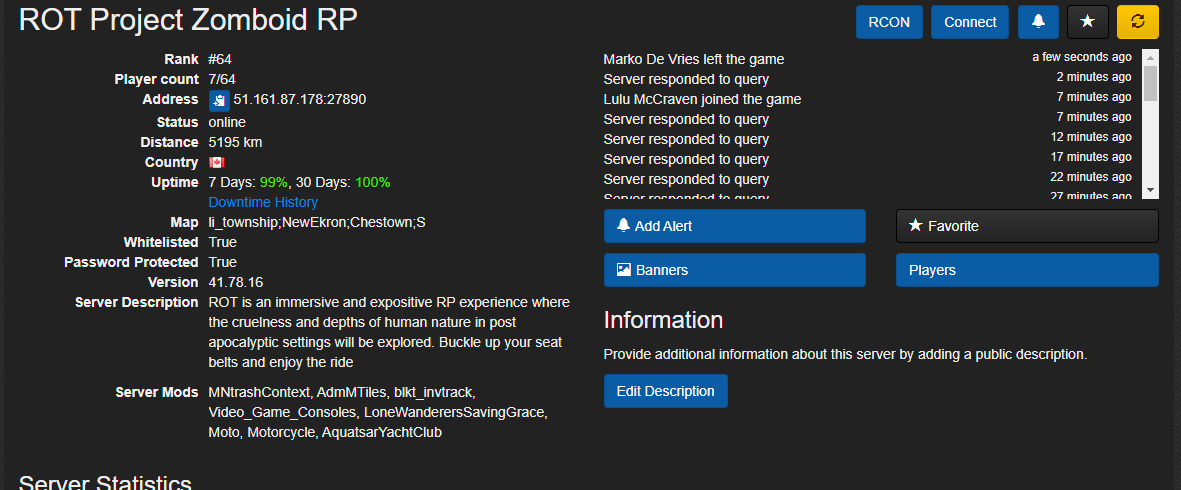
Task: Click the event log scrollbar thumb
Action: (x=1150, y=83)
